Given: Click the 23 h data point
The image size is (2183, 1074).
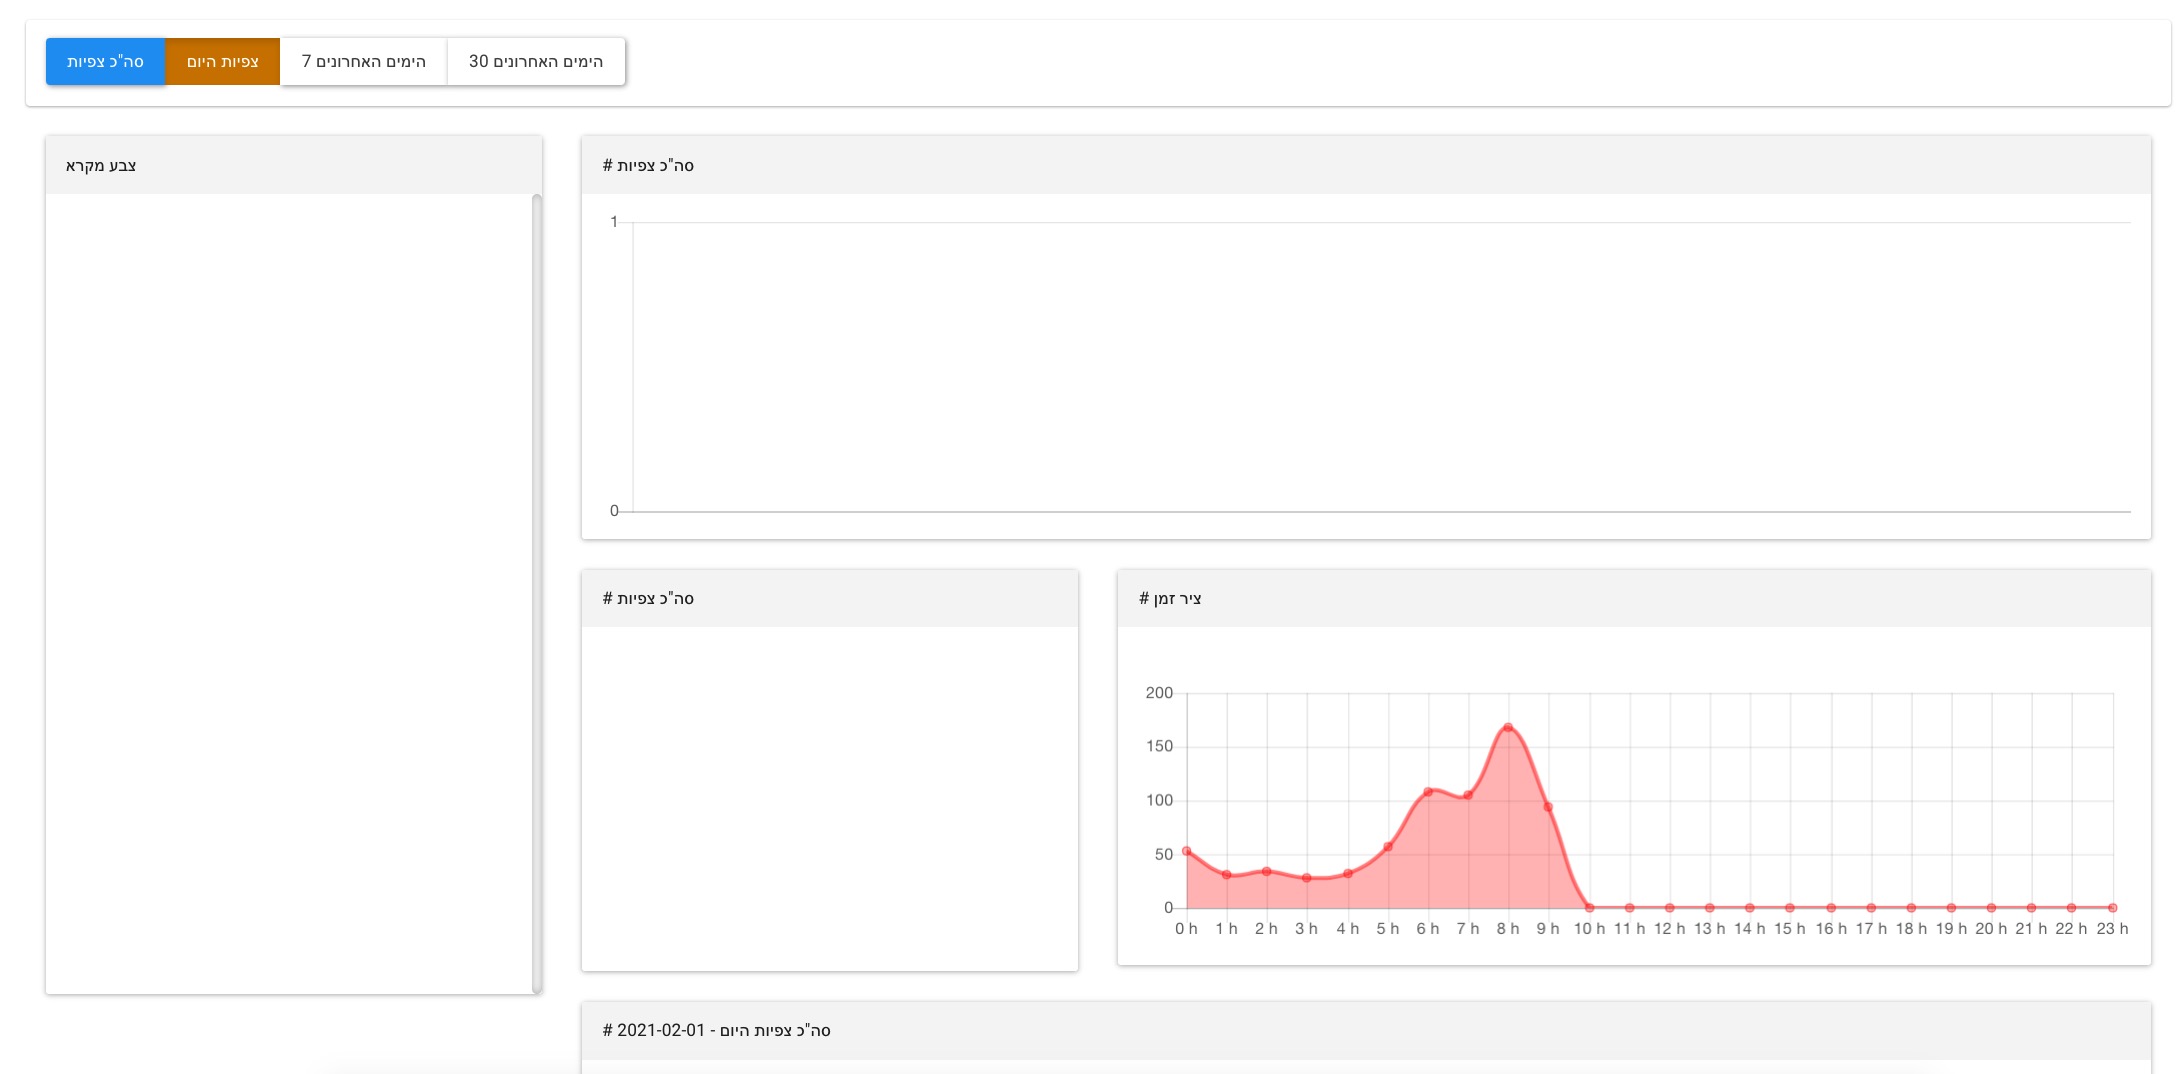Looking at the screenshot, I should (2112, 908).
